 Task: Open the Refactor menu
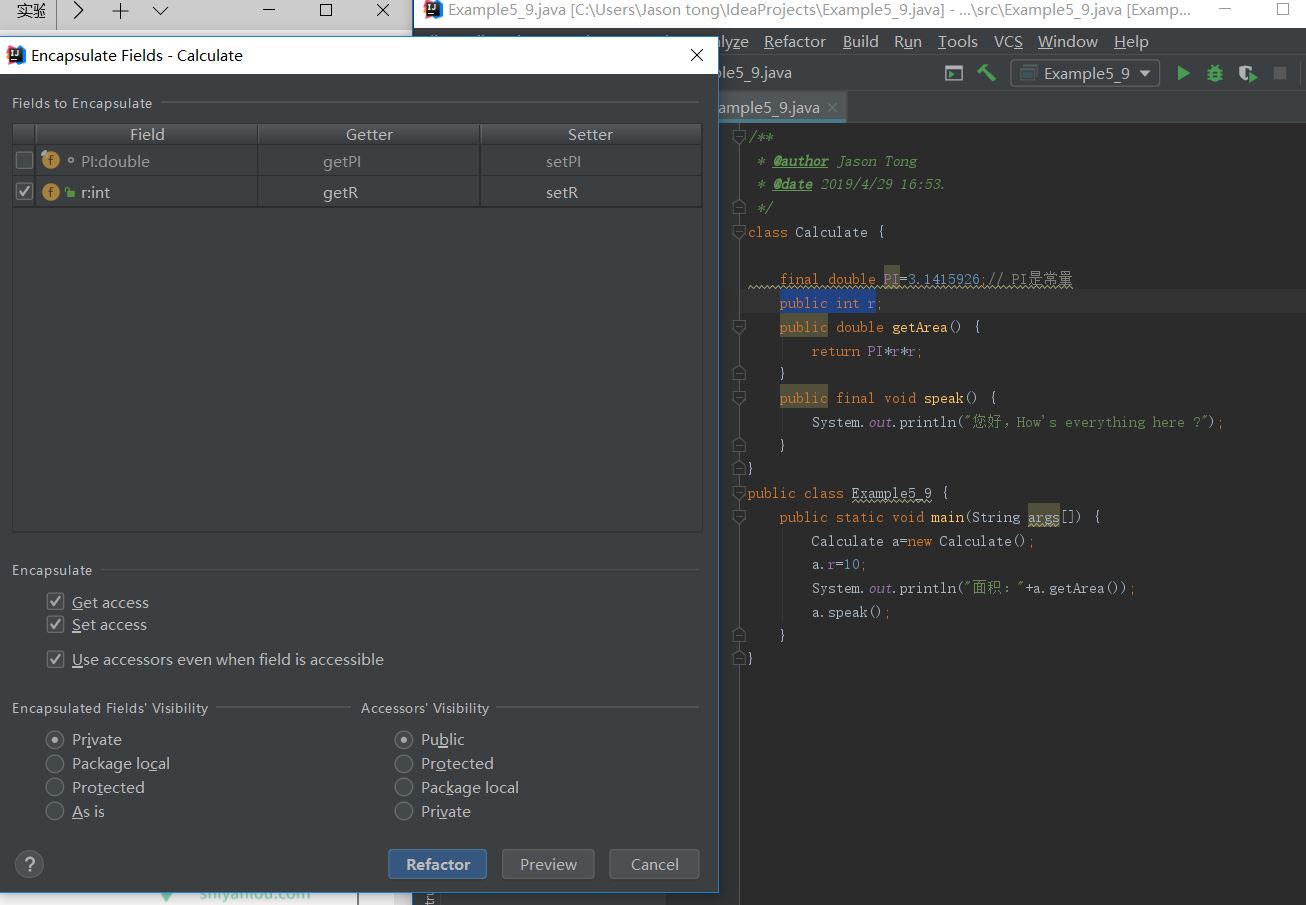tap(795, 41)
